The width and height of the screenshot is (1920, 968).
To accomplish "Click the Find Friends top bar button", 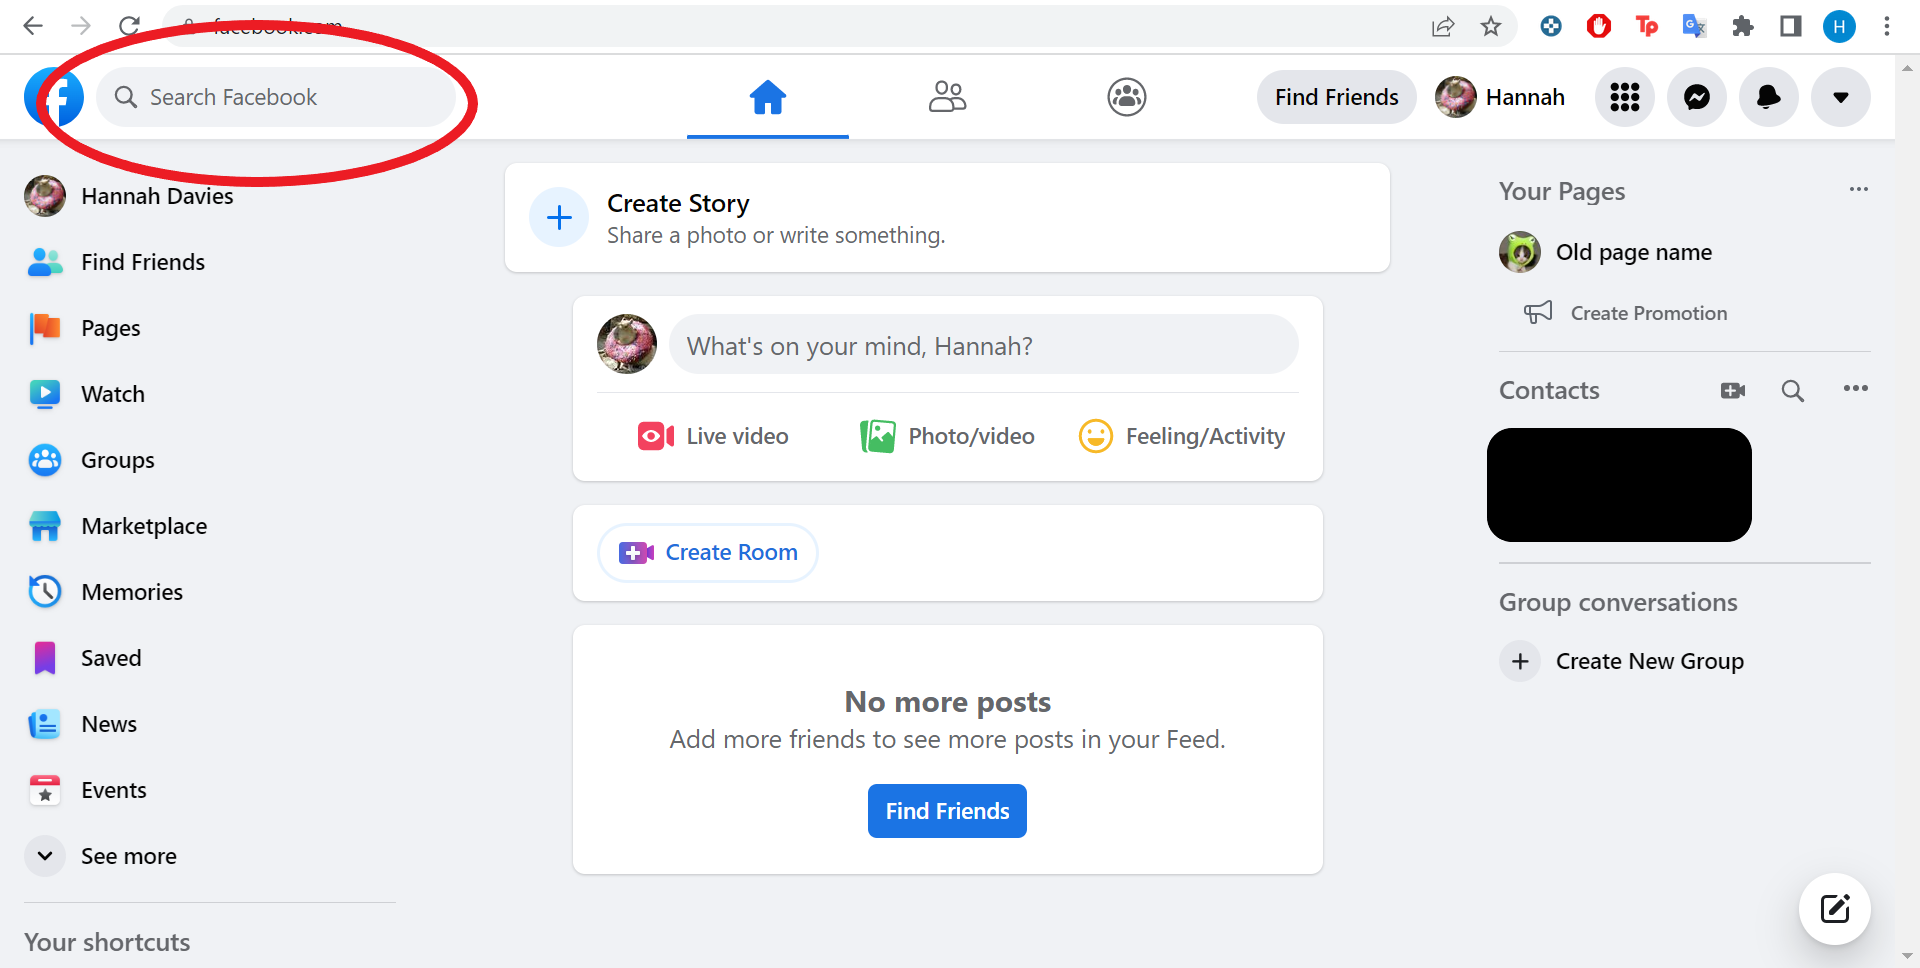I will [x=1336, y=97].
